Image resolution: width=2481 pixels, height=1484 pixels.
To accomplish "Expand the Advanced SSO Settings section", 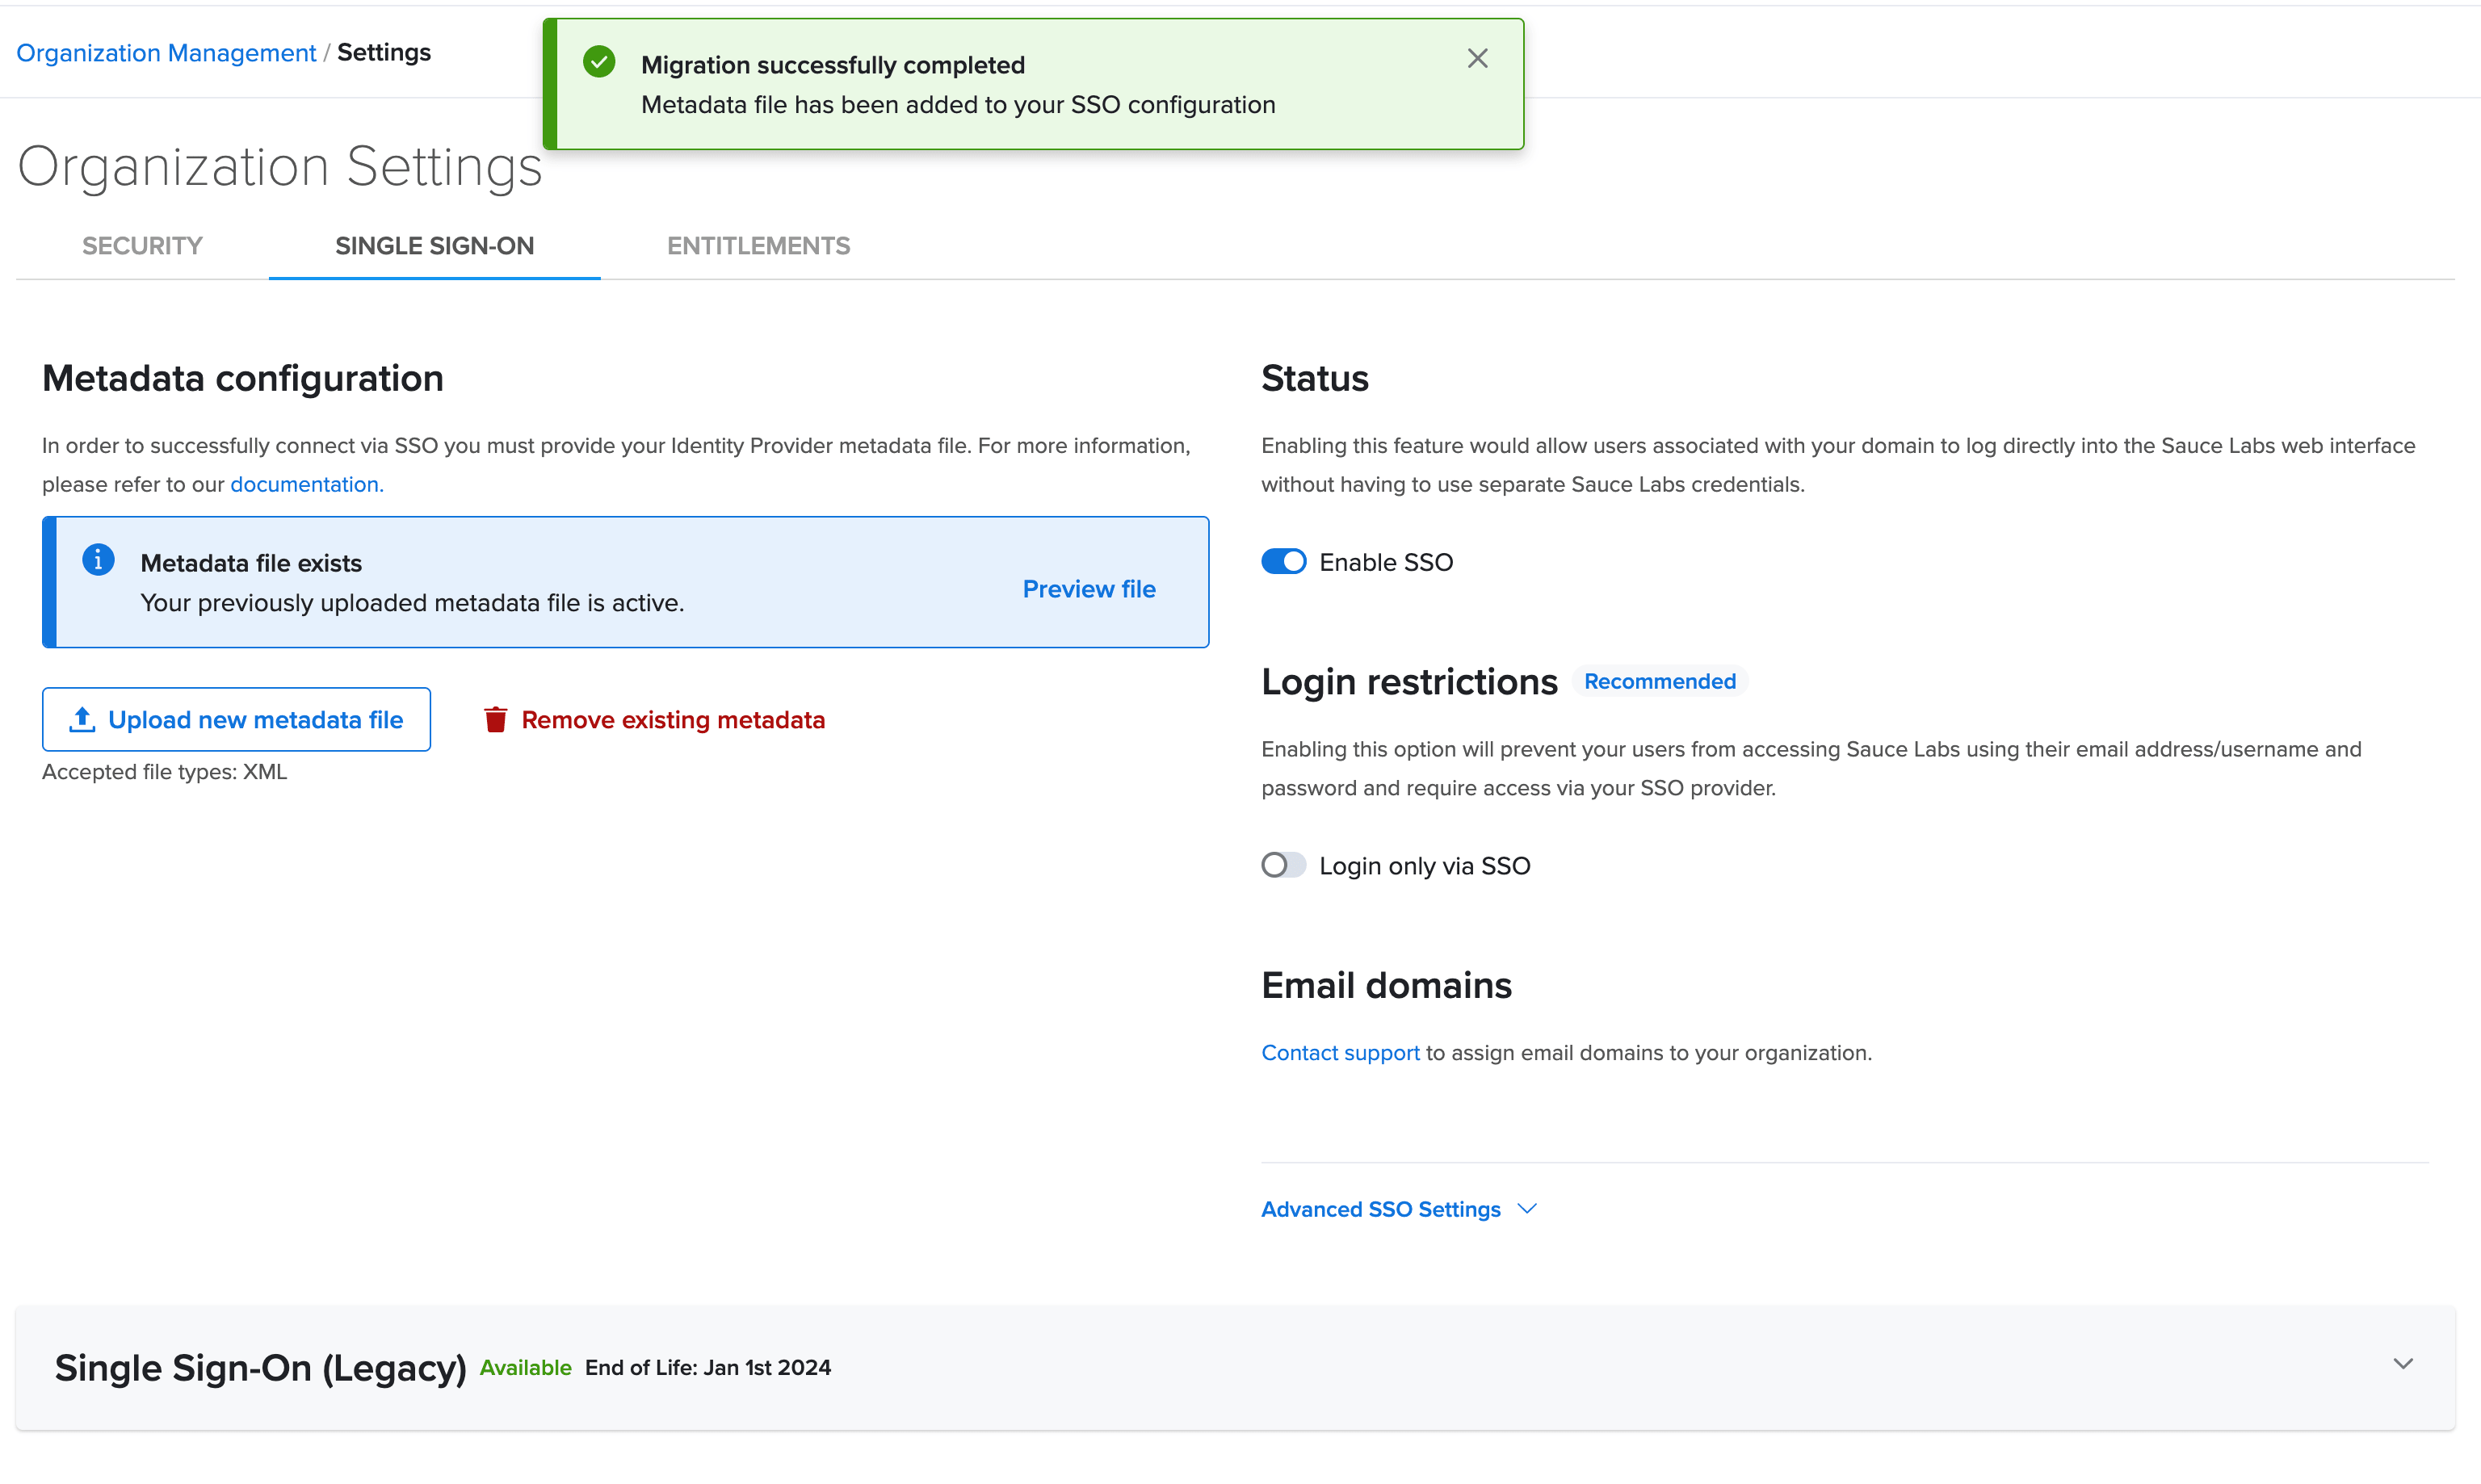I will [x=1381, y=1209].
